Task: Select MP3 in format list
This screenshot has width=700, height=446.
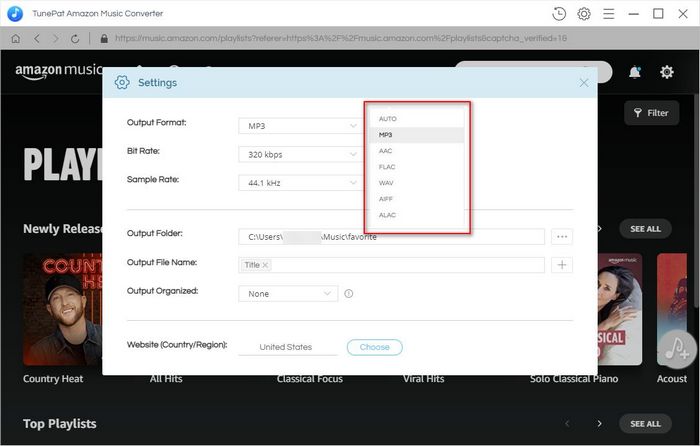Action: (417, 135)
